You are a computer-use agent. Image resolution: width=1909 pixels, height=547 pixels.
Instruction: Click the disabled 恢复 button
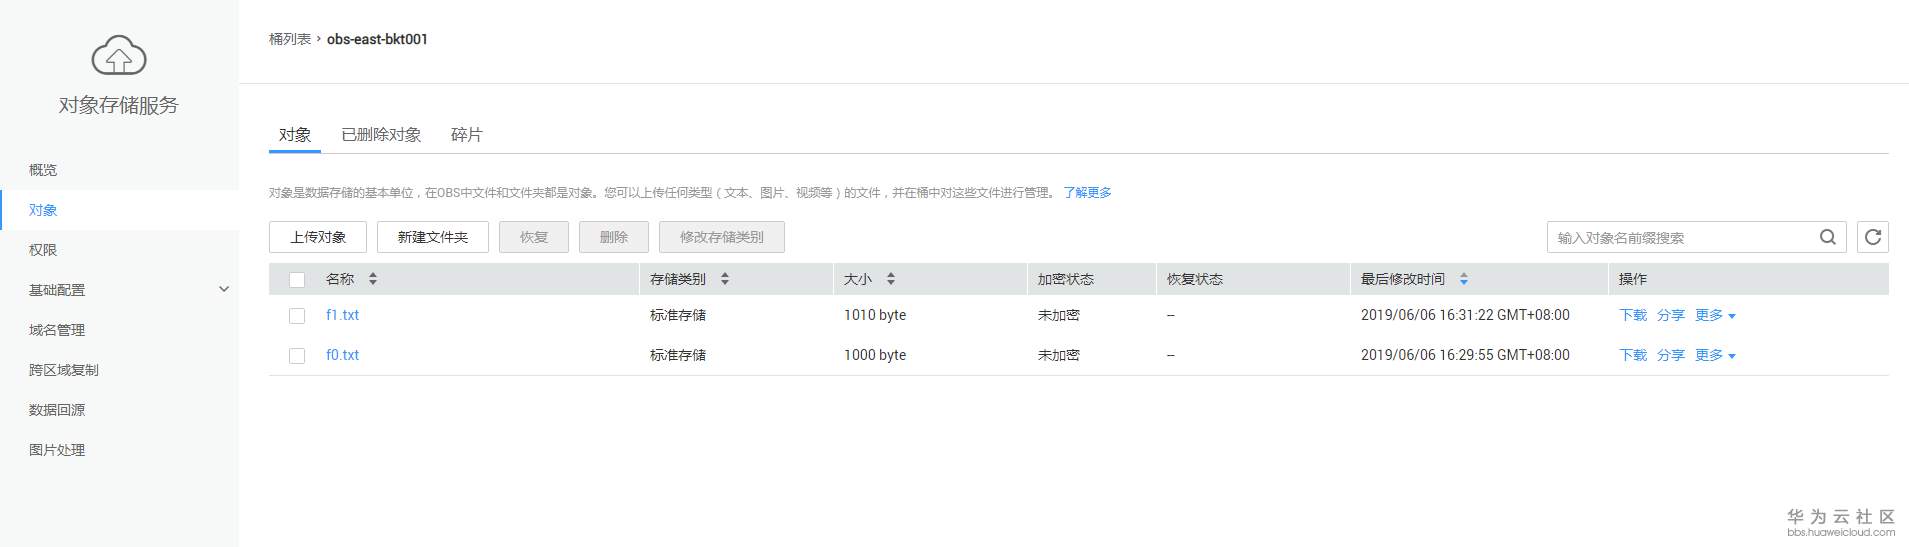[x=534, y=237]
